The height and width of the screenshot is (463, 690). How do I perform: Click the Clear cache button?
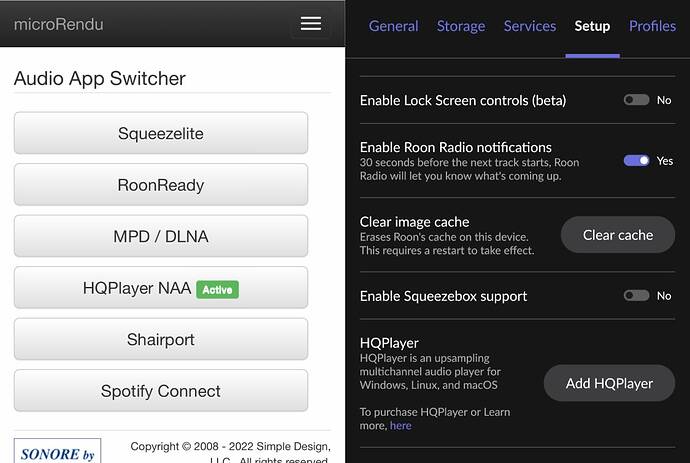(618, 235)
